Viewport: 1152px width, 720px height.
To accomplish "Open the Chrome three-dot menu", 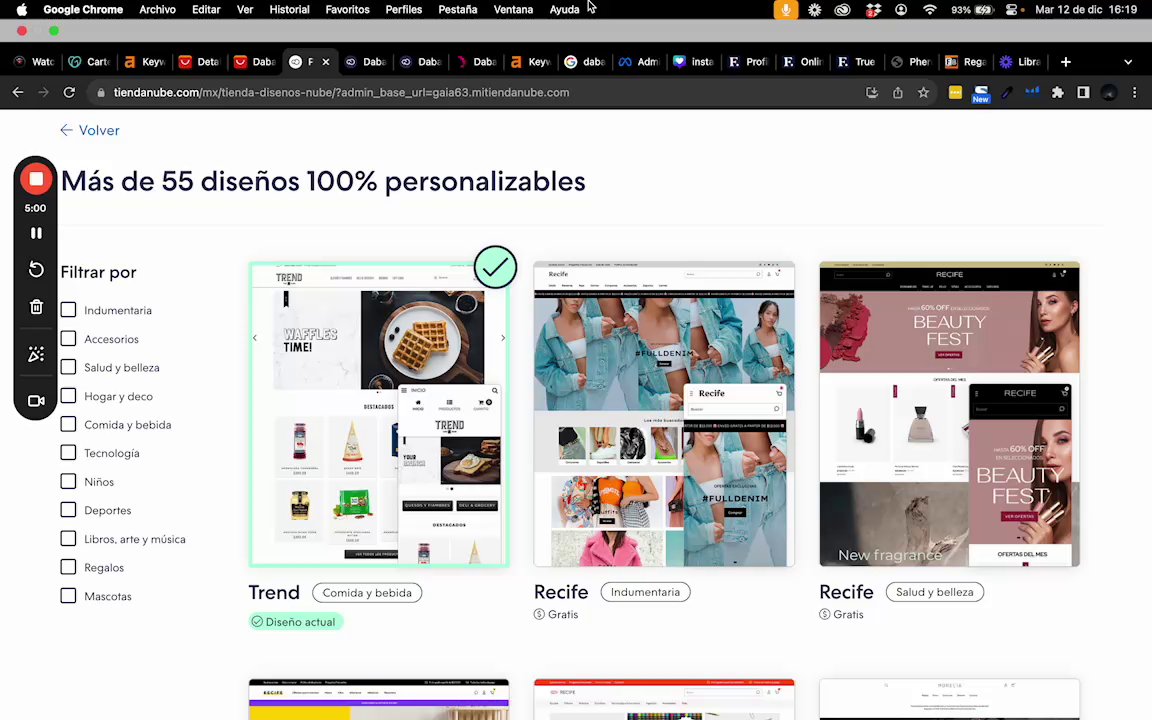I will click(x=1134, y=93).
